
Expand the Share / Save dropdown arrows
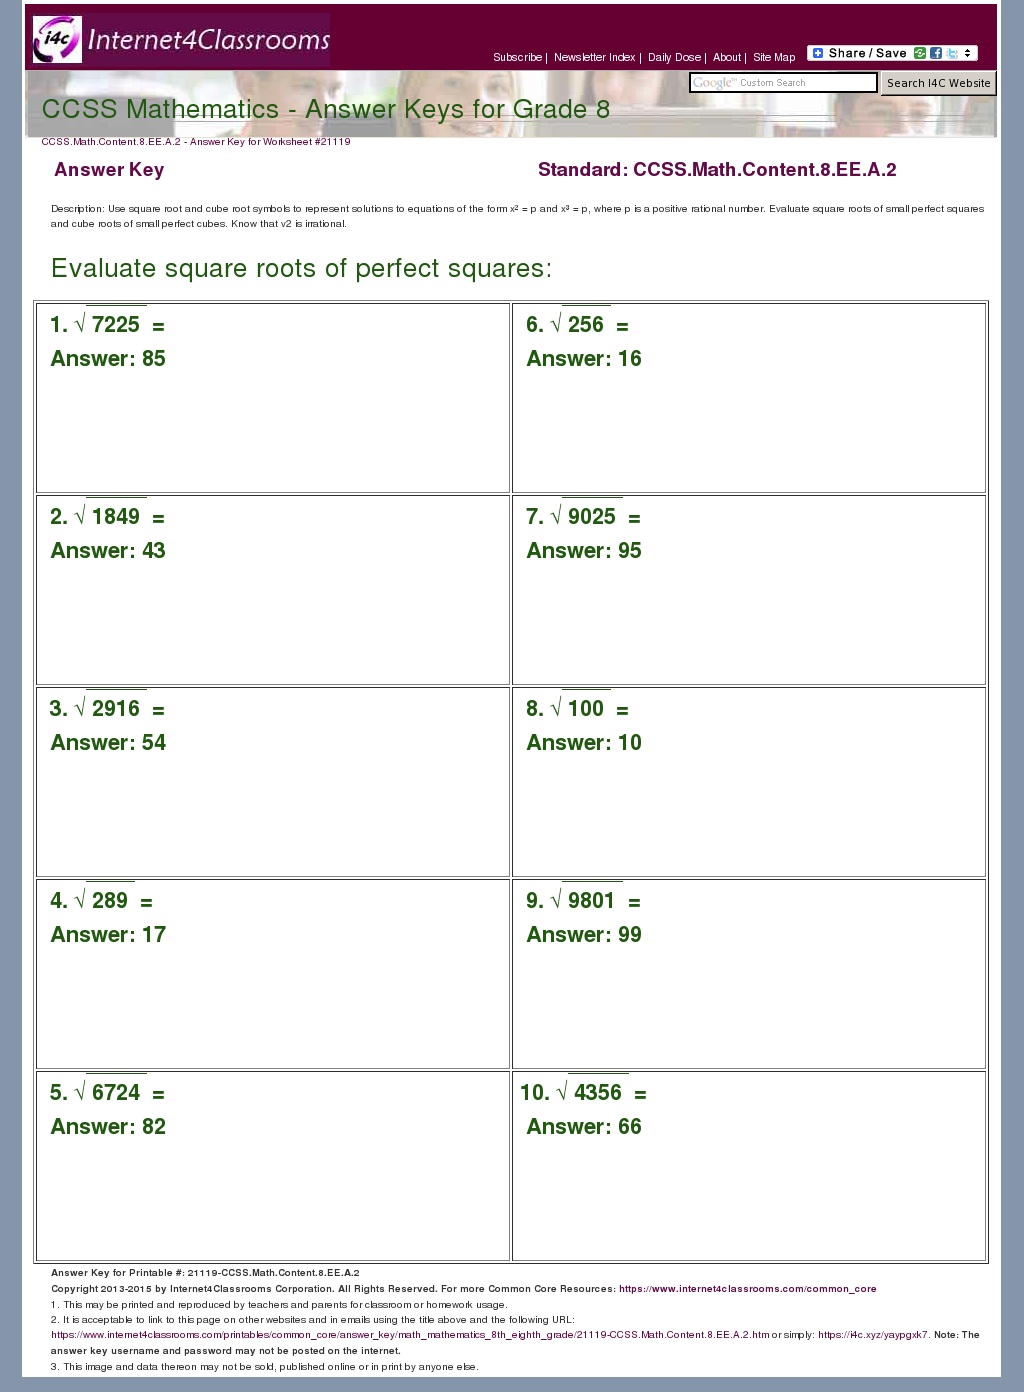pyautogui.click(x=967, y=53)
